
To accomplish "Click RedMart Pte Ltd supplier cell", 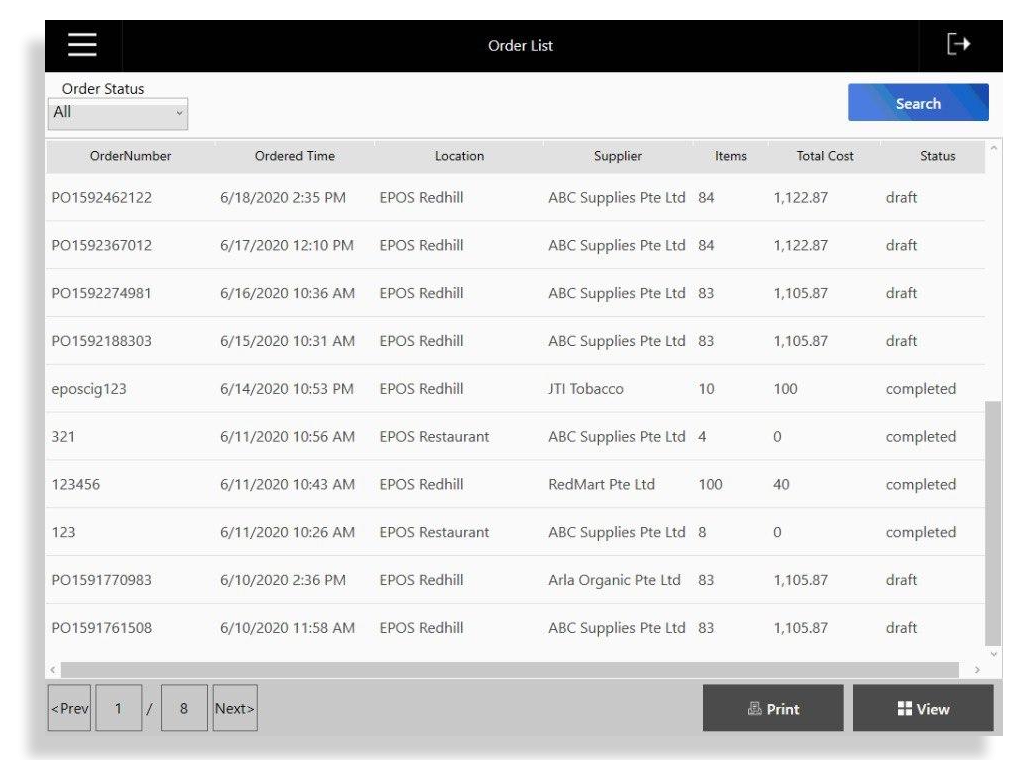I will [x=601, y=485].
